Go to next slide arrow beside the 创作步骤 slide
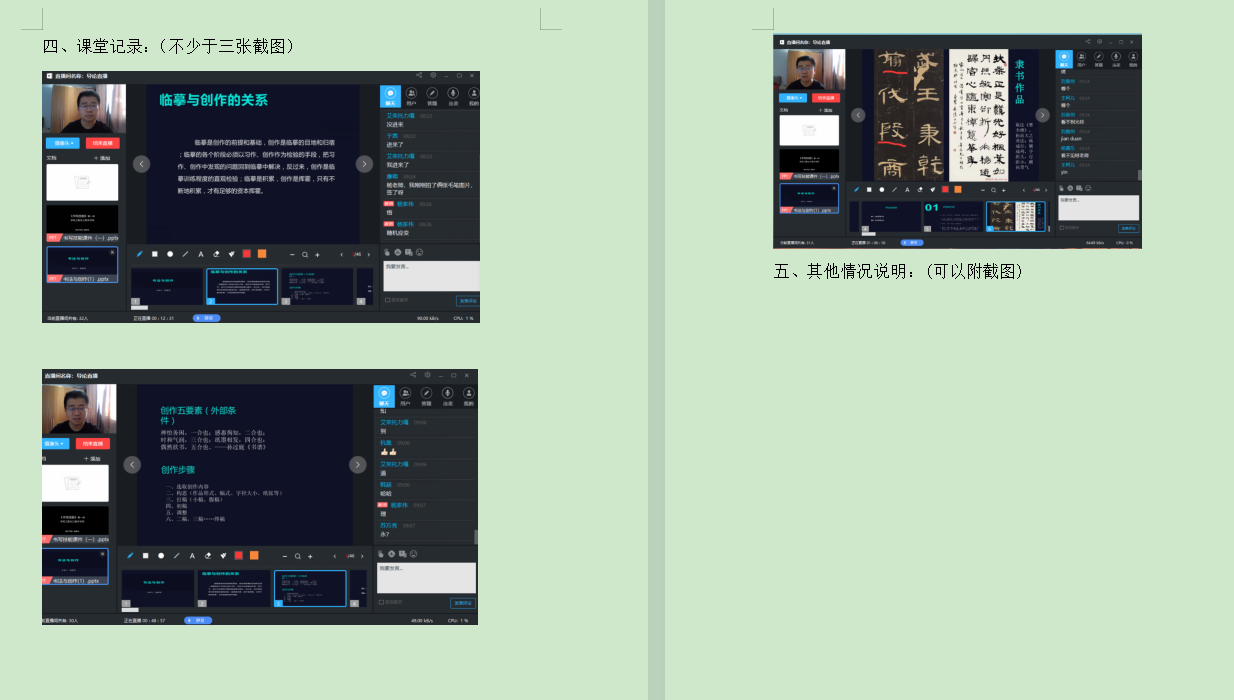 tap(357, 464)
